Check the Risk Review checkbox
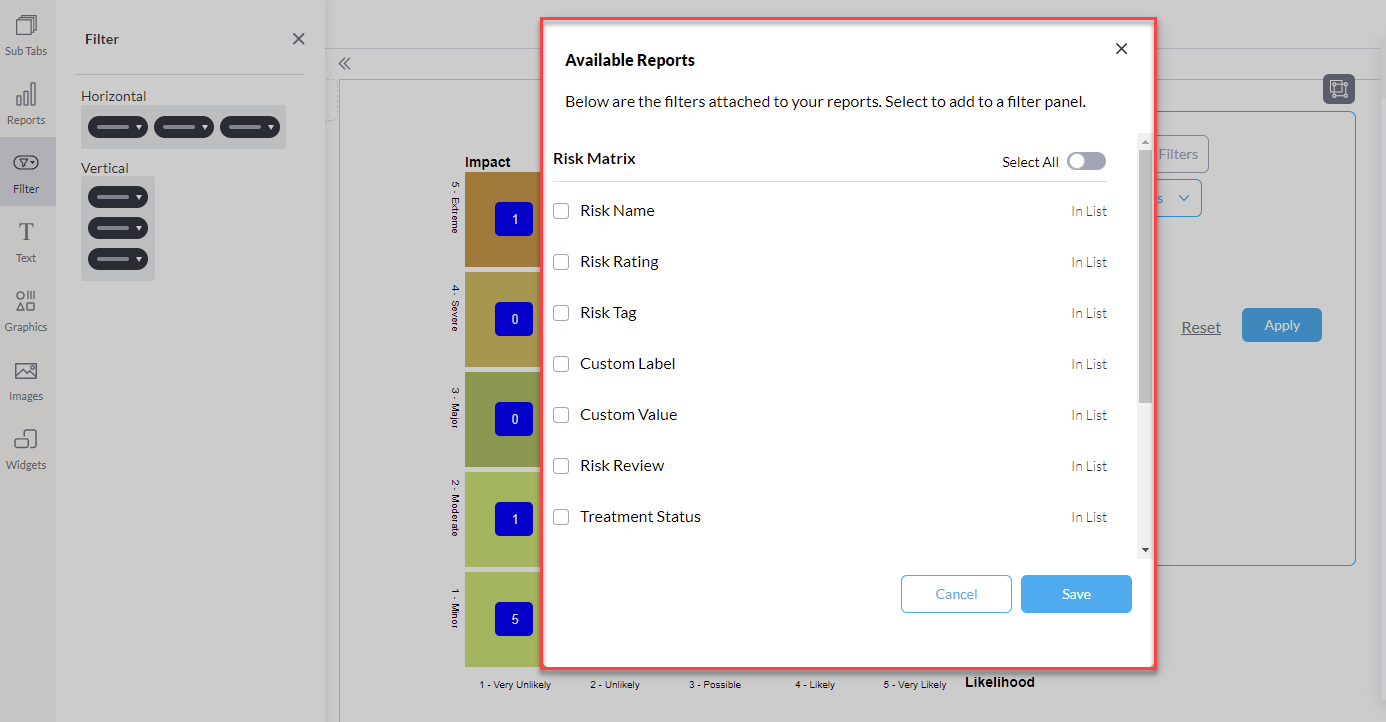This screenshot has height=722, width=1386. click(561, 466)
